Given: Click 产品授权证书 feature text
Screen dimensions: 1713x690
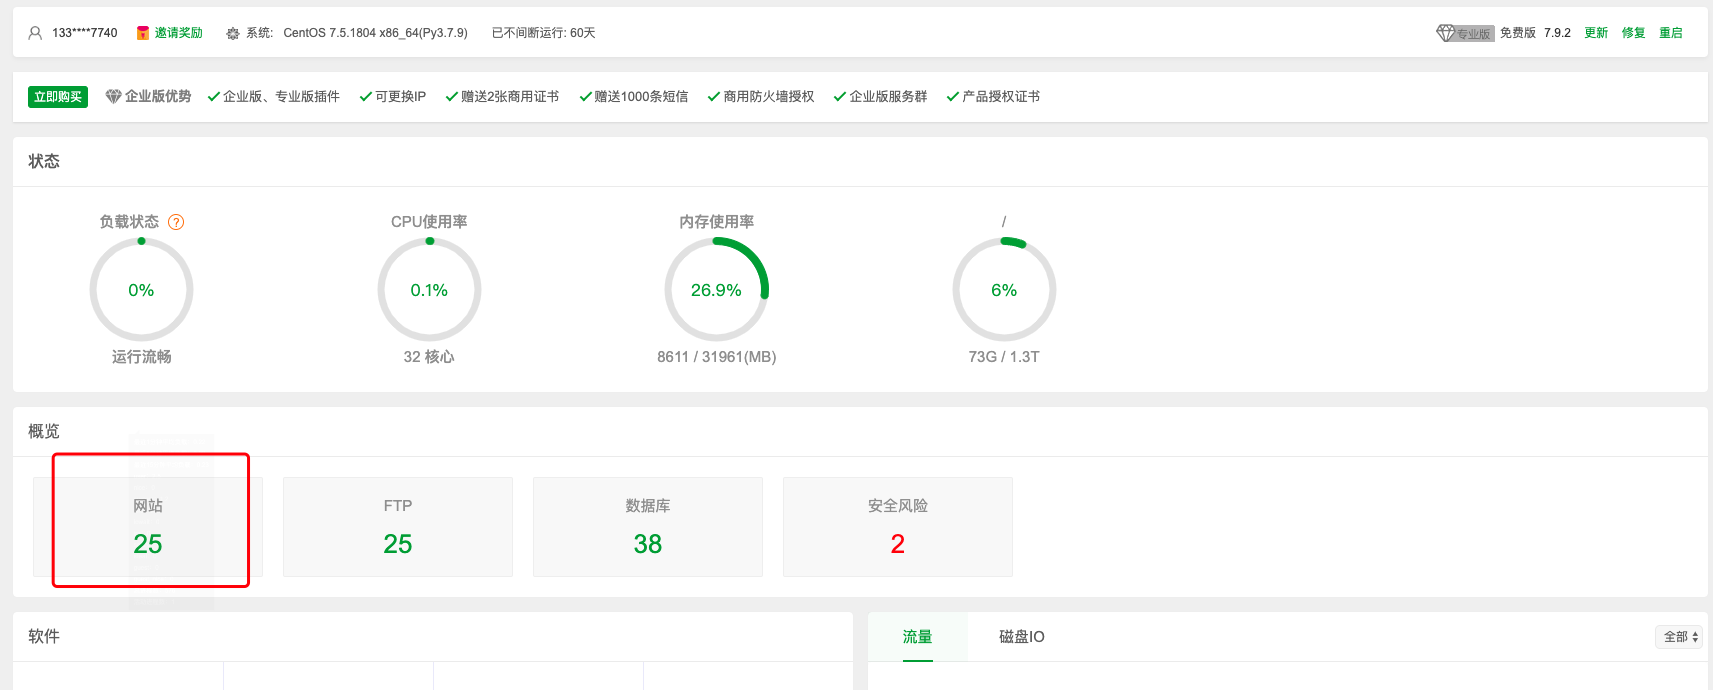Looking at the screenshot, I should click(1001, 97).
